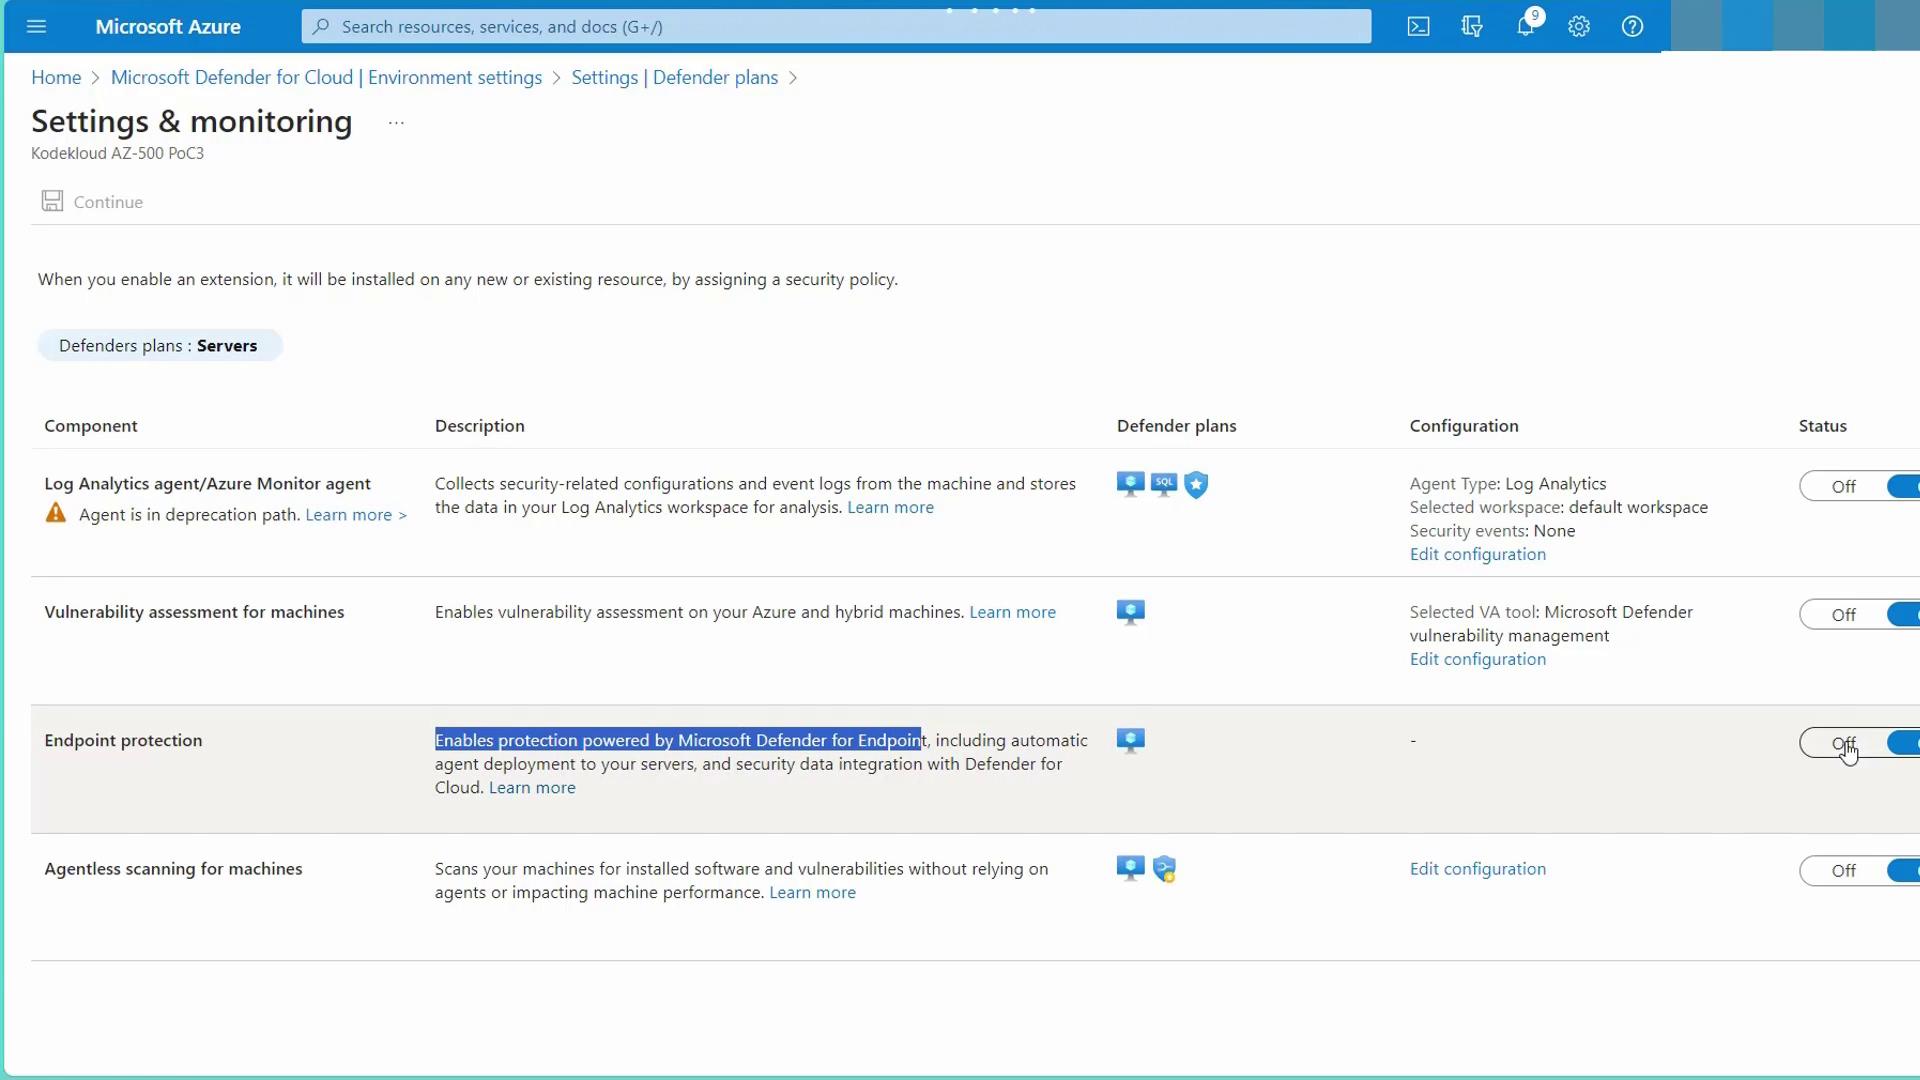Screen dimensions: 1920x1080
Task: Click the deprecation warning triangle icon
Action: (x=56, y=514)
